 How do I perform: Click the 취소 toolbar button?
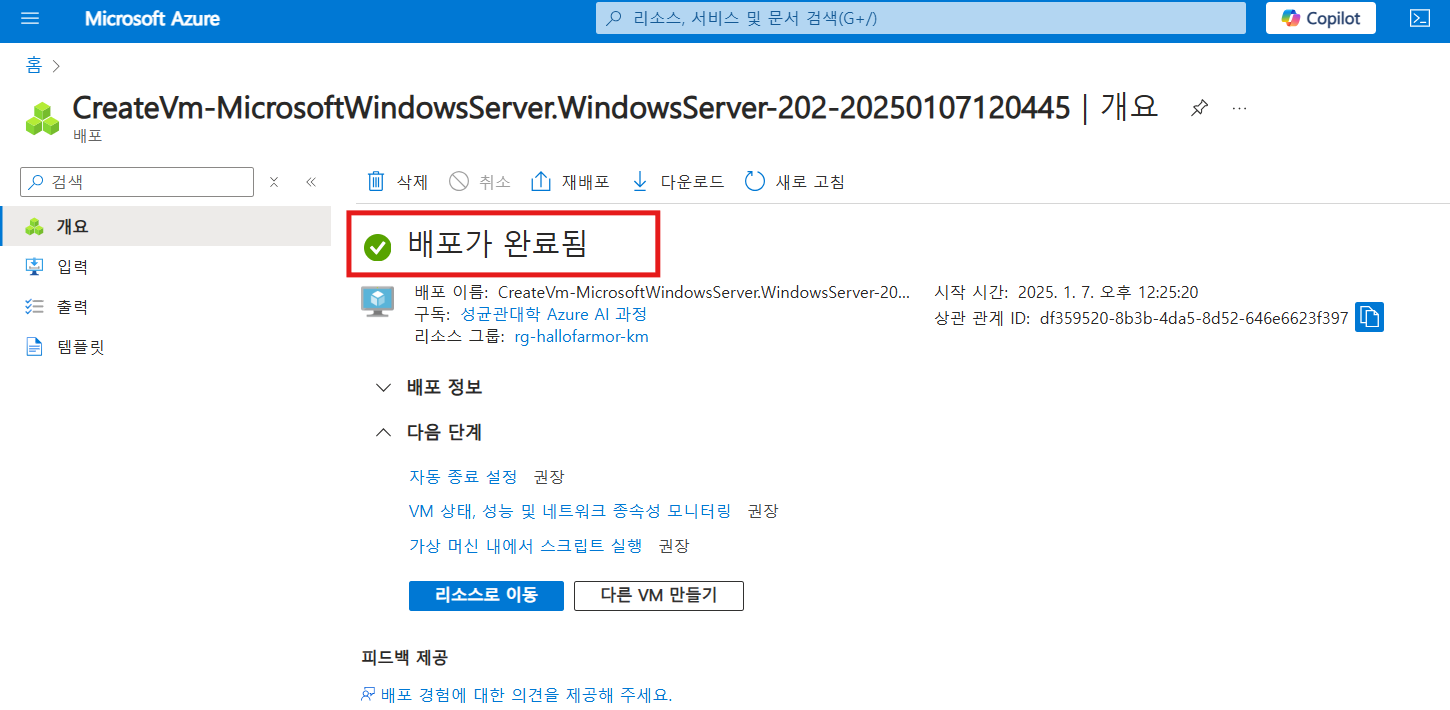tap(479, 181)
